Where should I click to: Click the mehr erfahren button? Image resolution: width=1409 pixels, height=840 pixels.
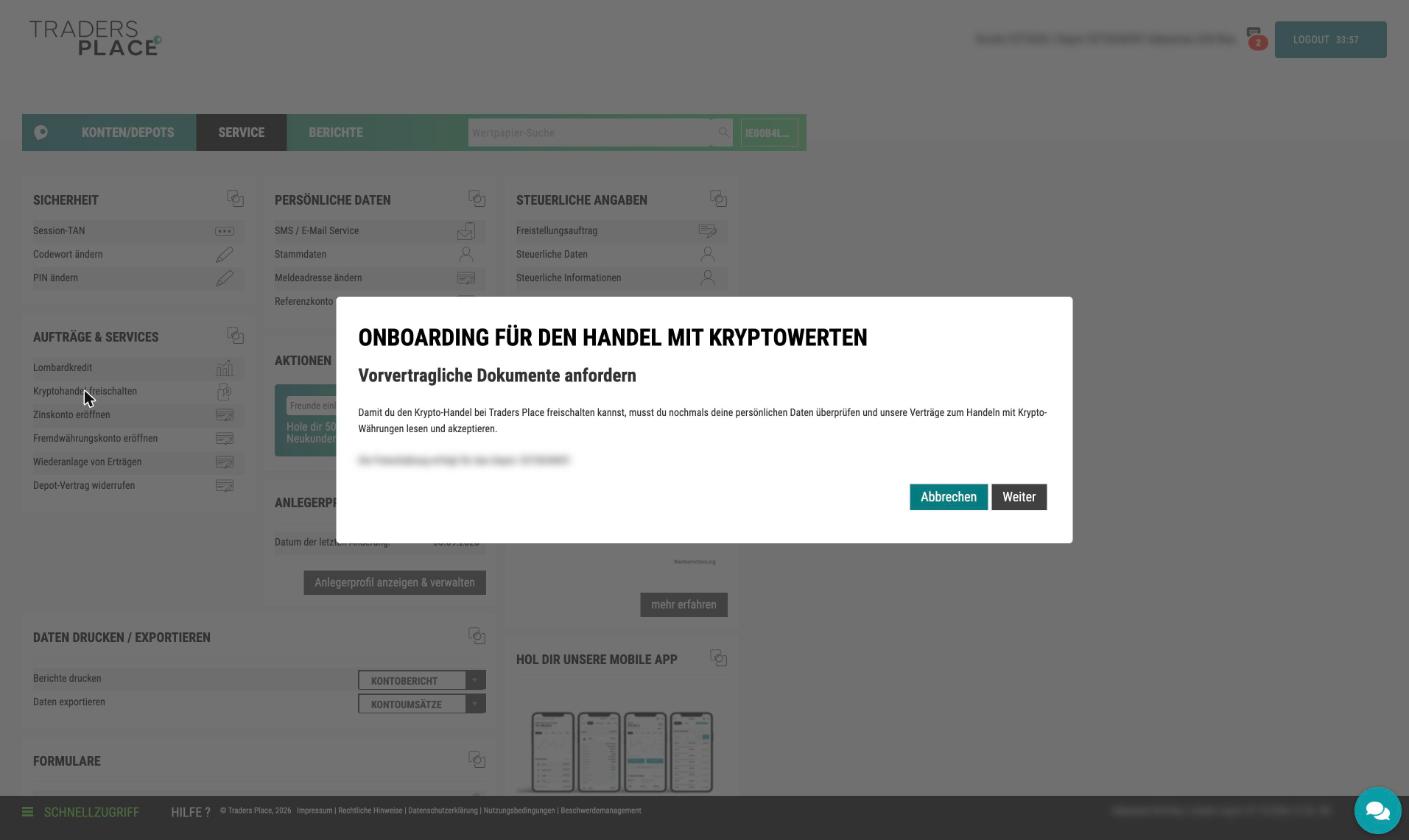pyautogui.click(x=684, y=604)
